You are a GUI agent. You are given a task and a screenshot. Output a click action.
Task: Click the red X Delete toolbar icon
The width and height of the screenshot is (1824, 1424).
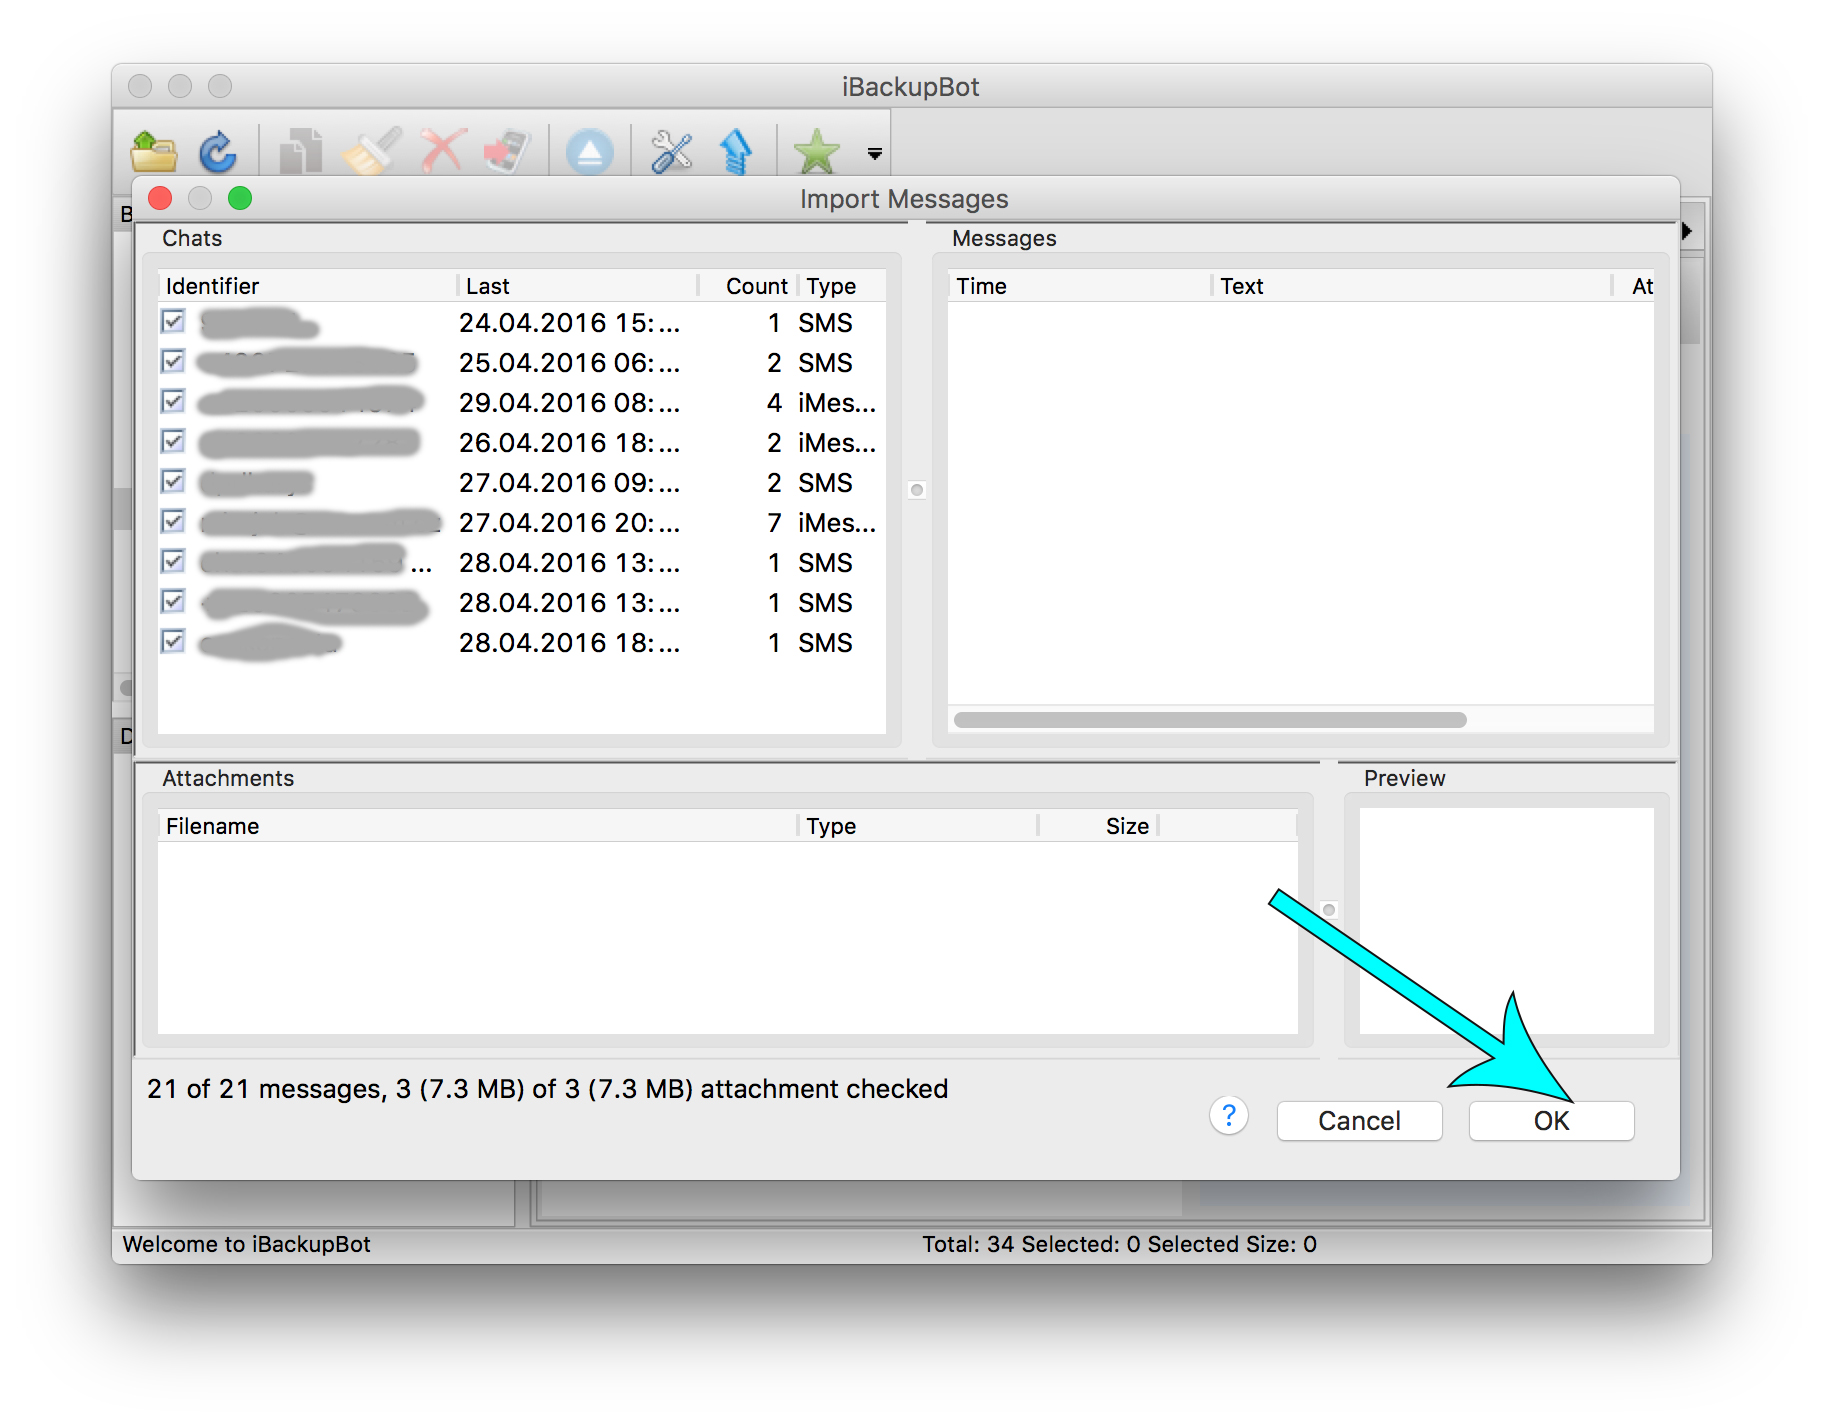[x=443, y=152]
